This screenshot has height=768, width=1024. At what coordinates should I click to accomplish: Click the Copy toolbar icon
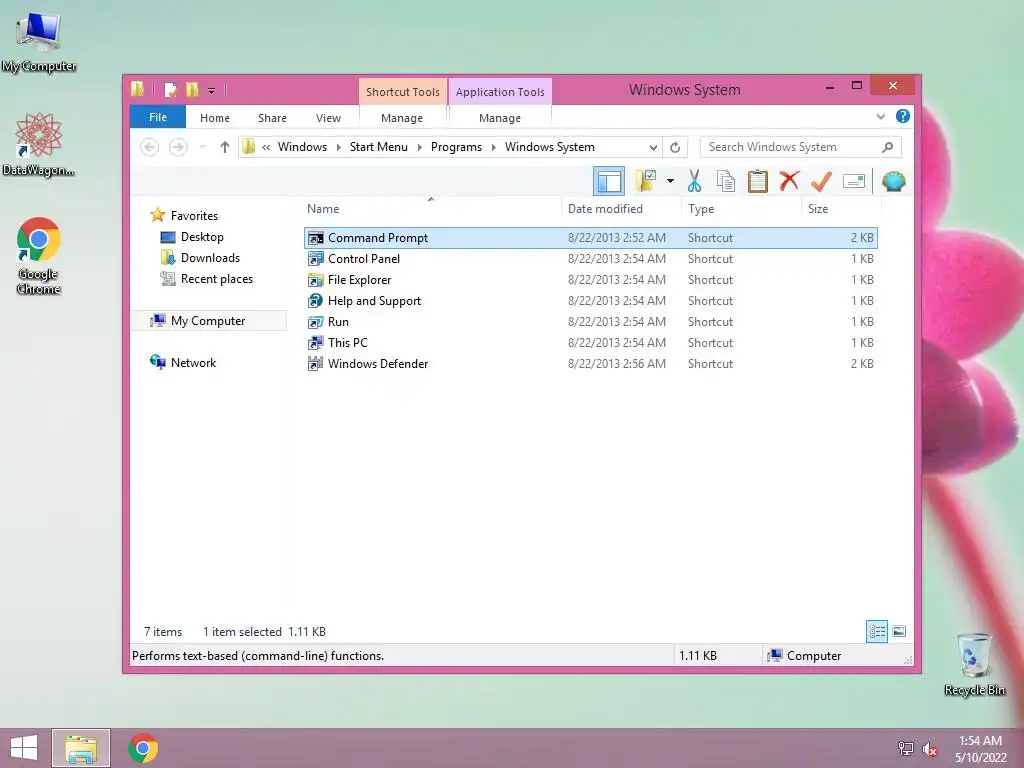pyautogui.click(x=726, y=181)
